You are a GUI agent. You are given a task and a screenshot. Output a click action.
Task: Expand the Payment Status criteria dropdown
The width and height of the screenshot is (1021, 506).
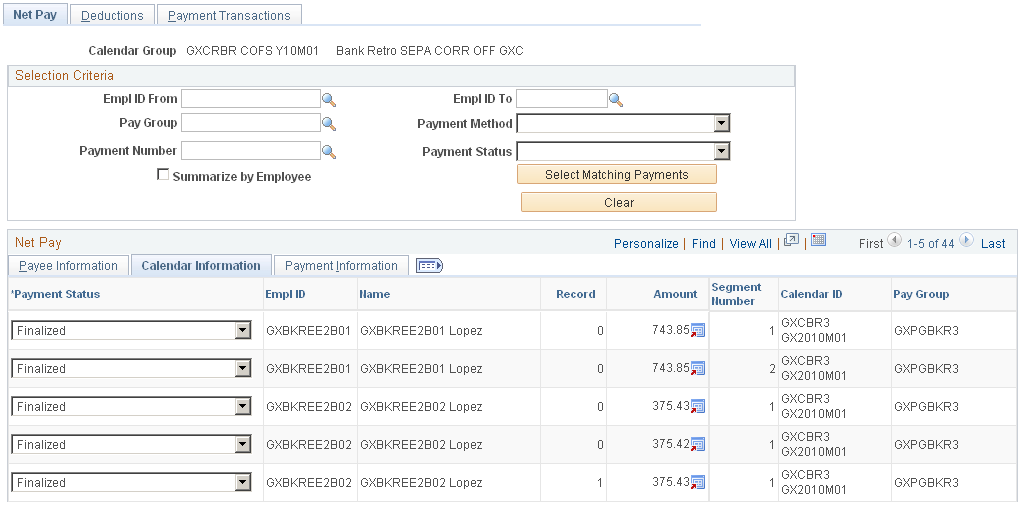(721, 151)
